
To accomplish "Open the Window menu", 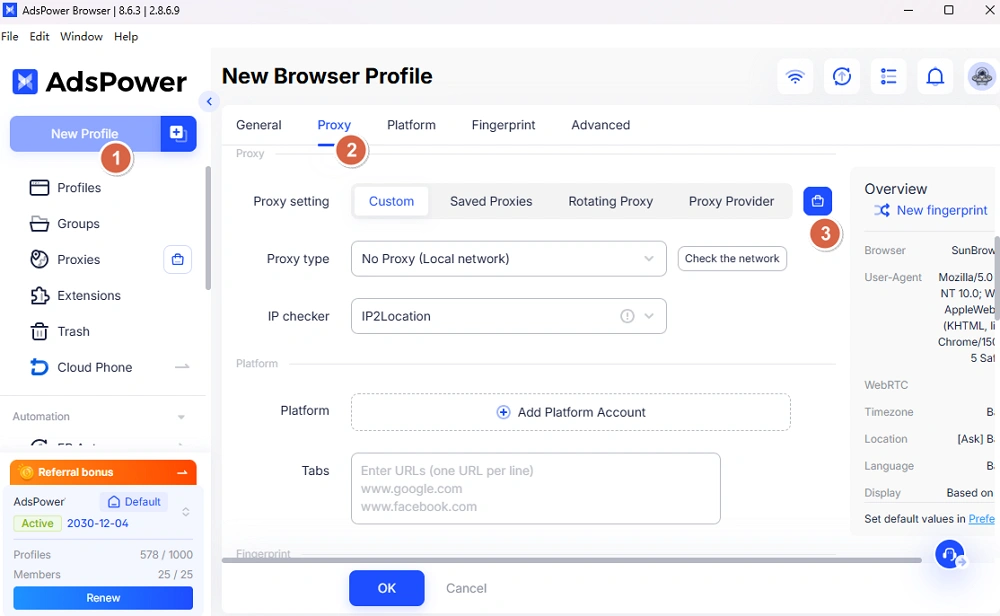I will click(81, 36).
